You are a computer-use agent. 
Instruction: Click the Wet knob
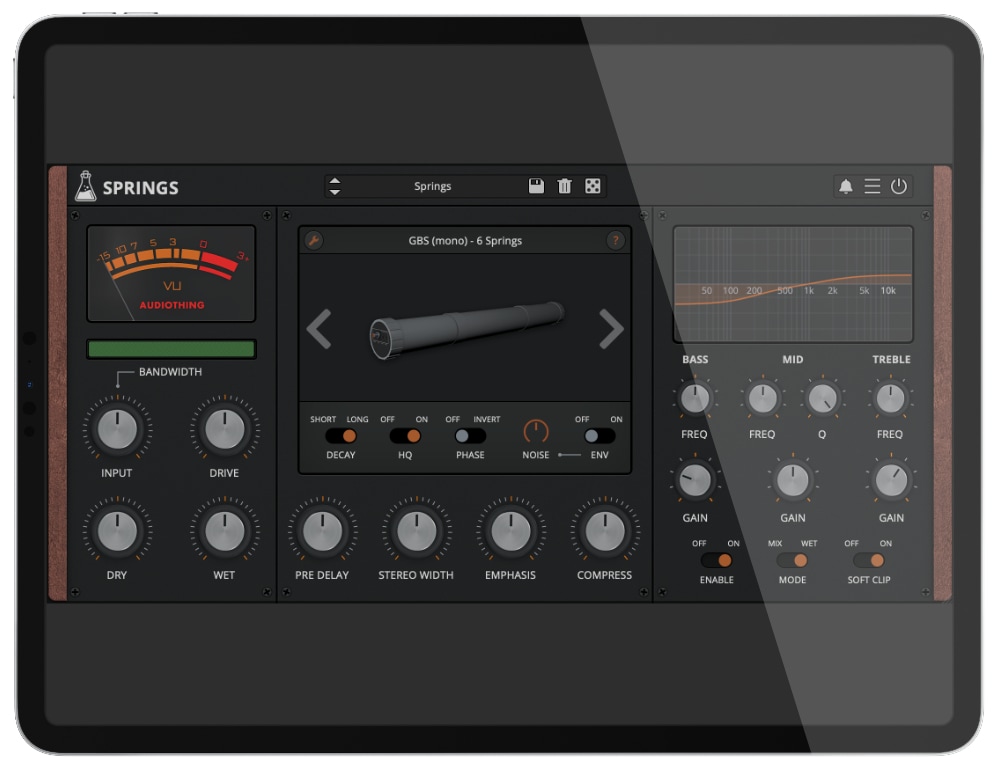tap(224, 531)
